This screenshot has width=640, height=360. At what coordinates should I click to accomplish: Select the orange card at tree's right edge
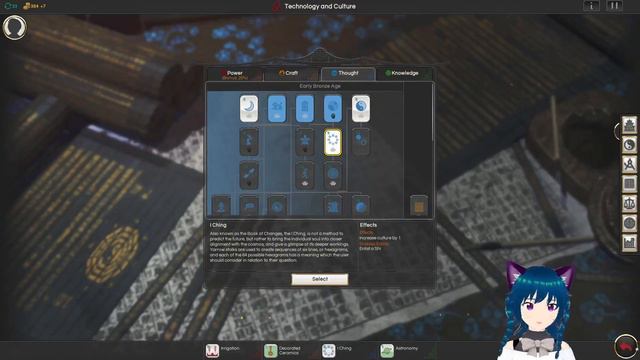[419, 206]
